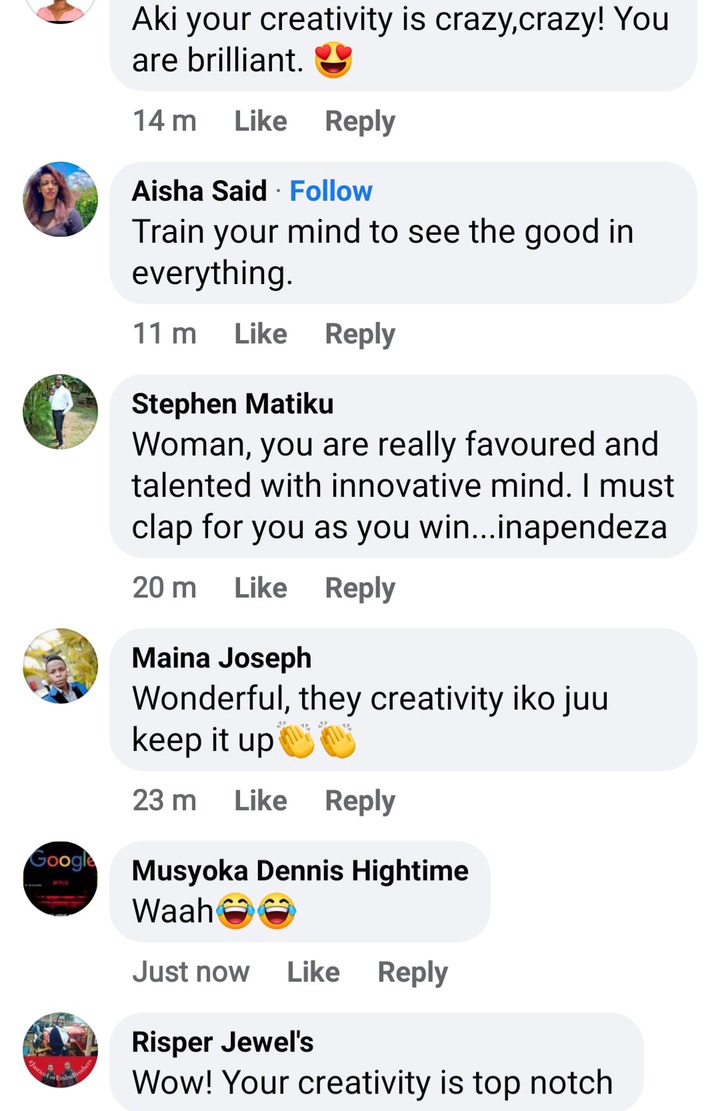Like the Waah comment by Musyoka
This screenshot has width=720, height=1111.
tap(313, 972)
